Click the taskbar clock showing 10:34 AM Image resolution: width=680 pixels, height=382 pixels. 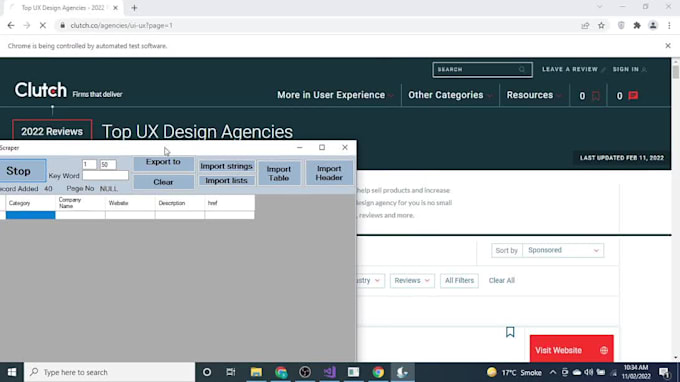(x=636, y=372)
